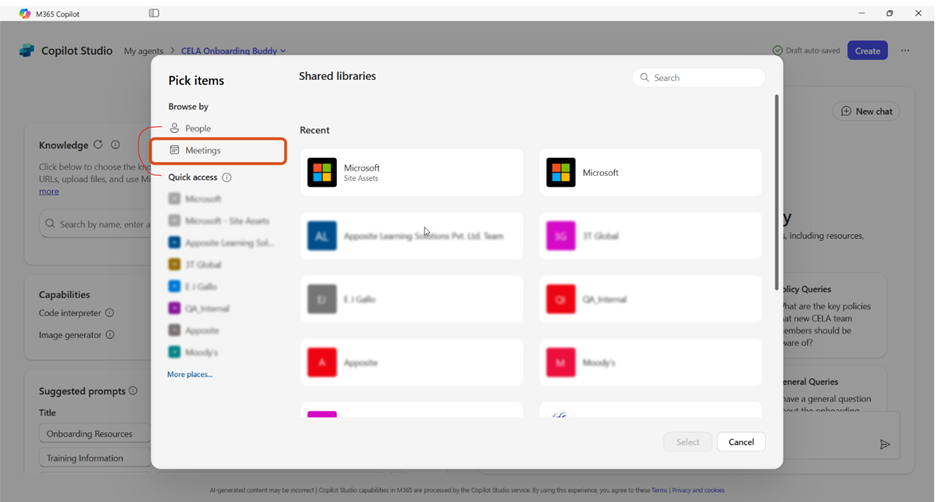The height and width of the screenshot is (502, 940).
Task: Open Microsoft in Quick access list
Action: coord(195,199)
